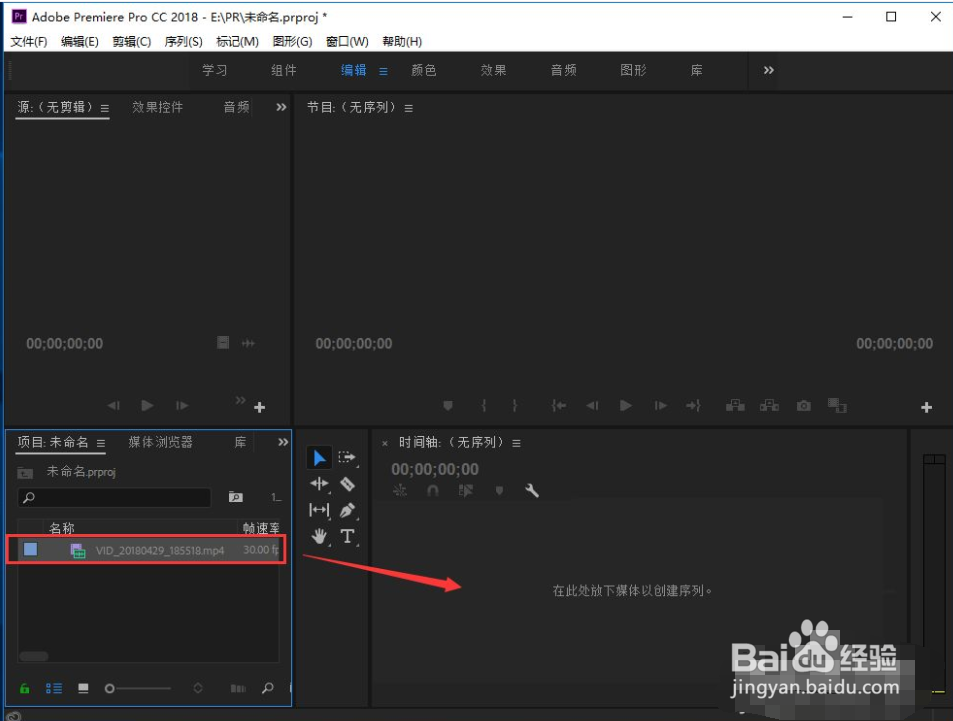Screen dimensions: 953x721
Task: Toggle Linked Selection in timeline
Action: (466, 490)
